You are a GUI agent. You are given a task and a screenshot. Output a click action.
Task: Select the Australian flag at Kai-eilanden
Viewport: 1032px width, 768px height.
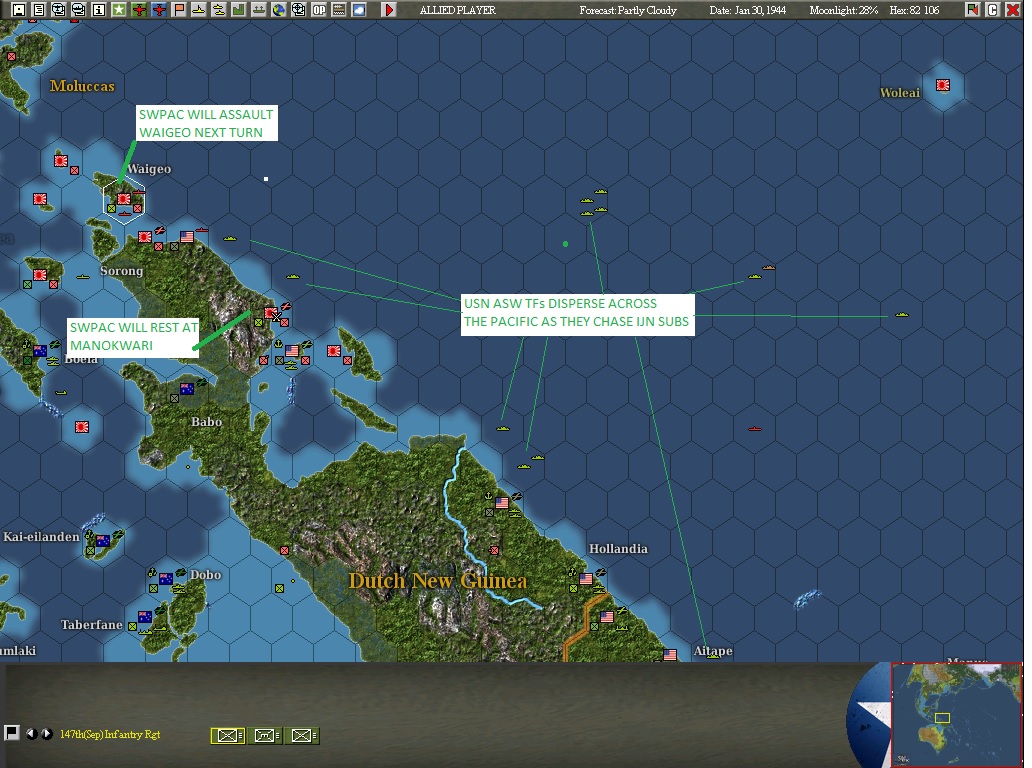[103, 541]
